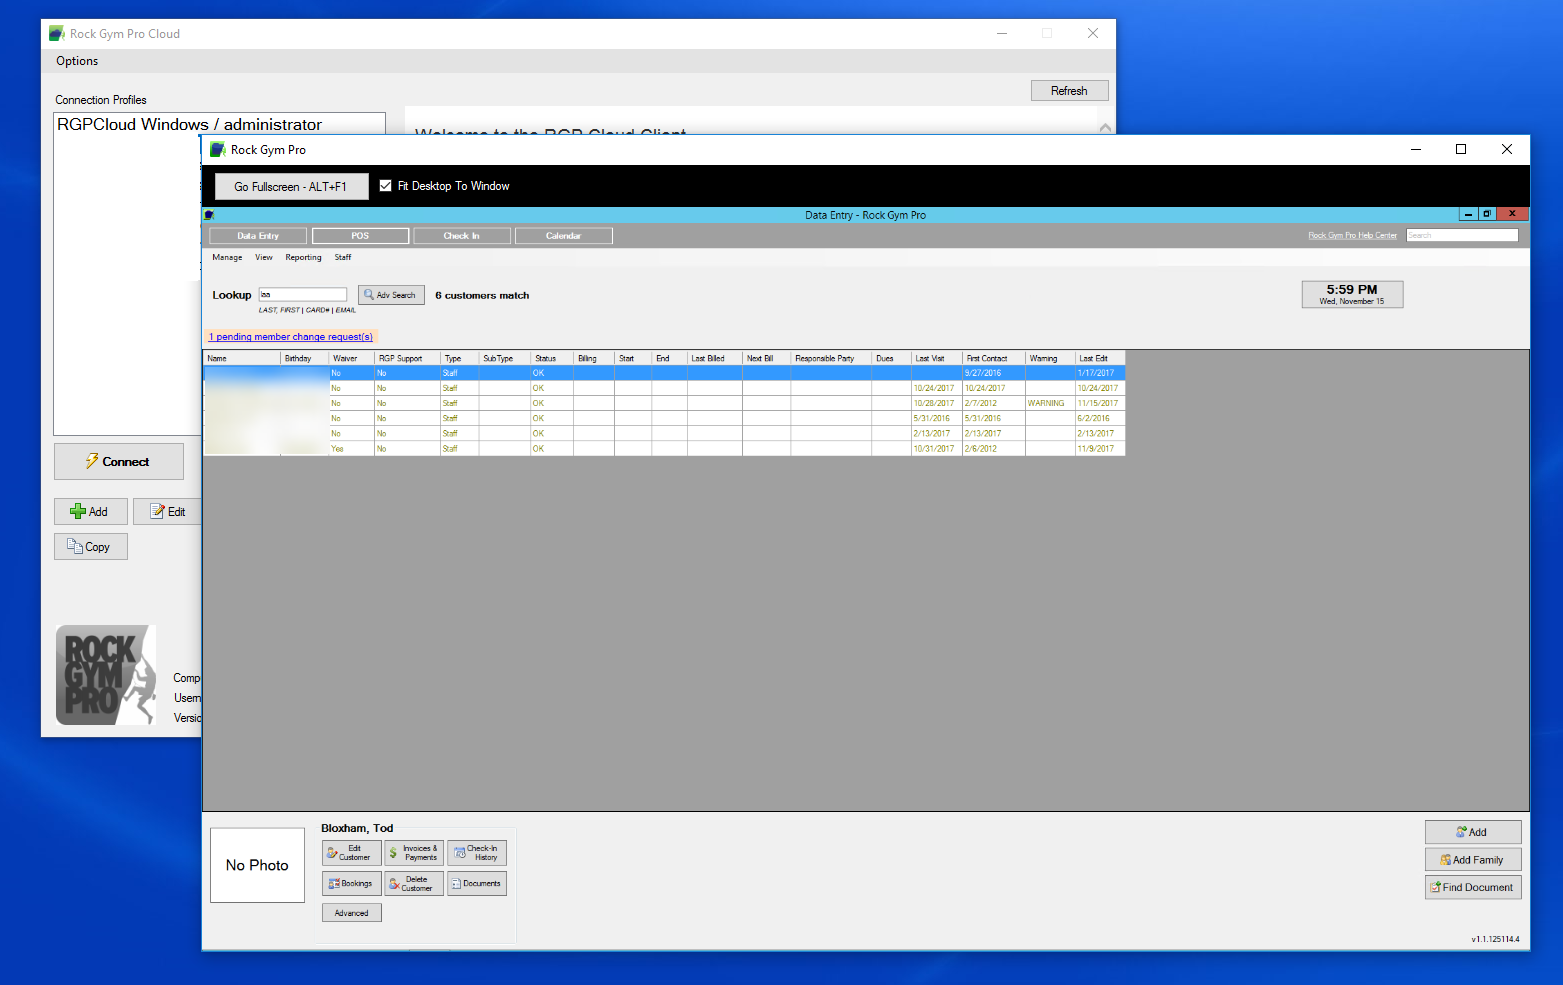Sort by the Type column header
Image resolution: width=1563 pixels, height=985 pixels.
(460, 358)
